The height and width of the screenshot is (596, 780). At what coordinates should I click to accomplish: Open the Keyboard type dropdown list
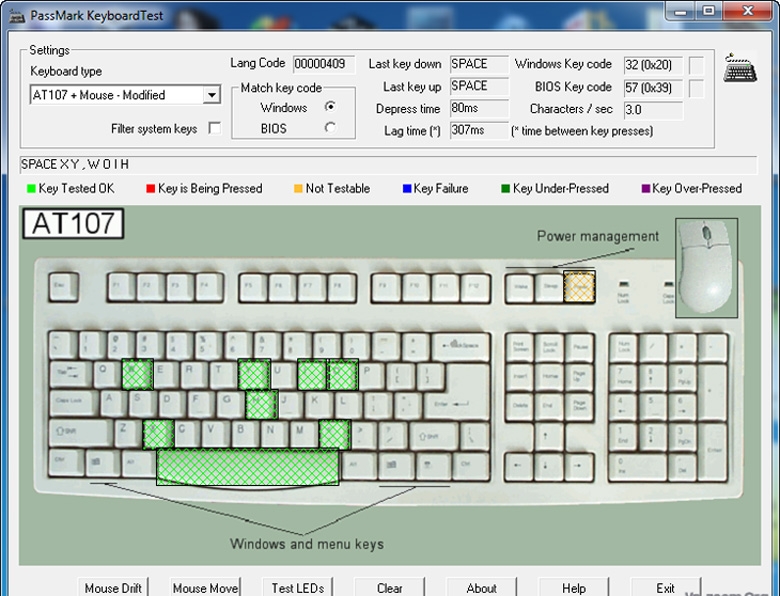coord(211,96)
